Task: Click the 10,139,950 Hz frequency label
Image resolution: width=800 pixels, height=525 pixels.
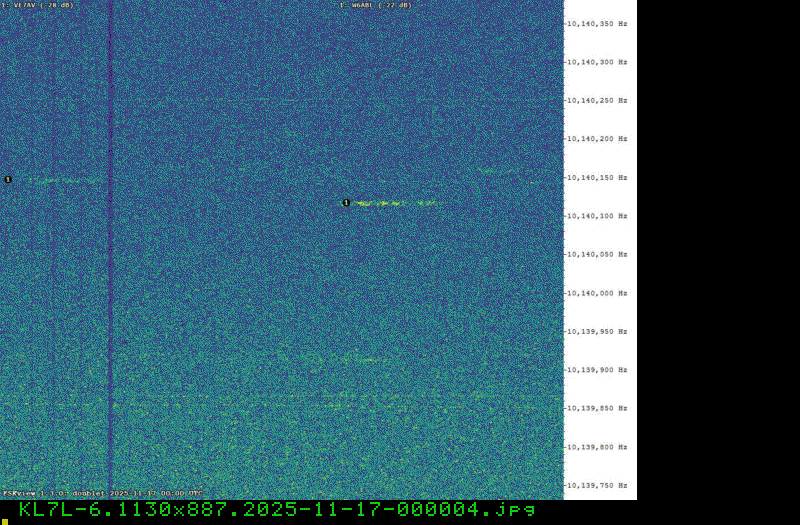Action: (x=597, y=332)
